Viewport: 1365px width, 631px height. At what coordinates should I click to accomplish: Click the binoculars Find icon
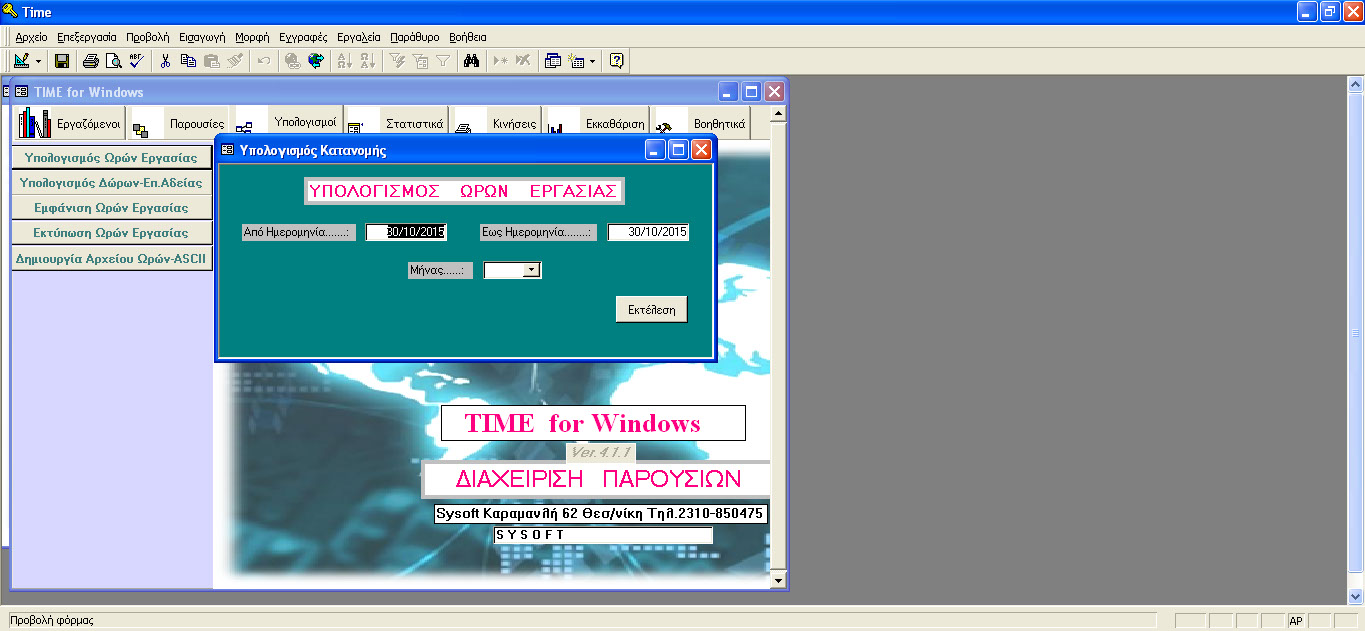[x=471, y=61]
